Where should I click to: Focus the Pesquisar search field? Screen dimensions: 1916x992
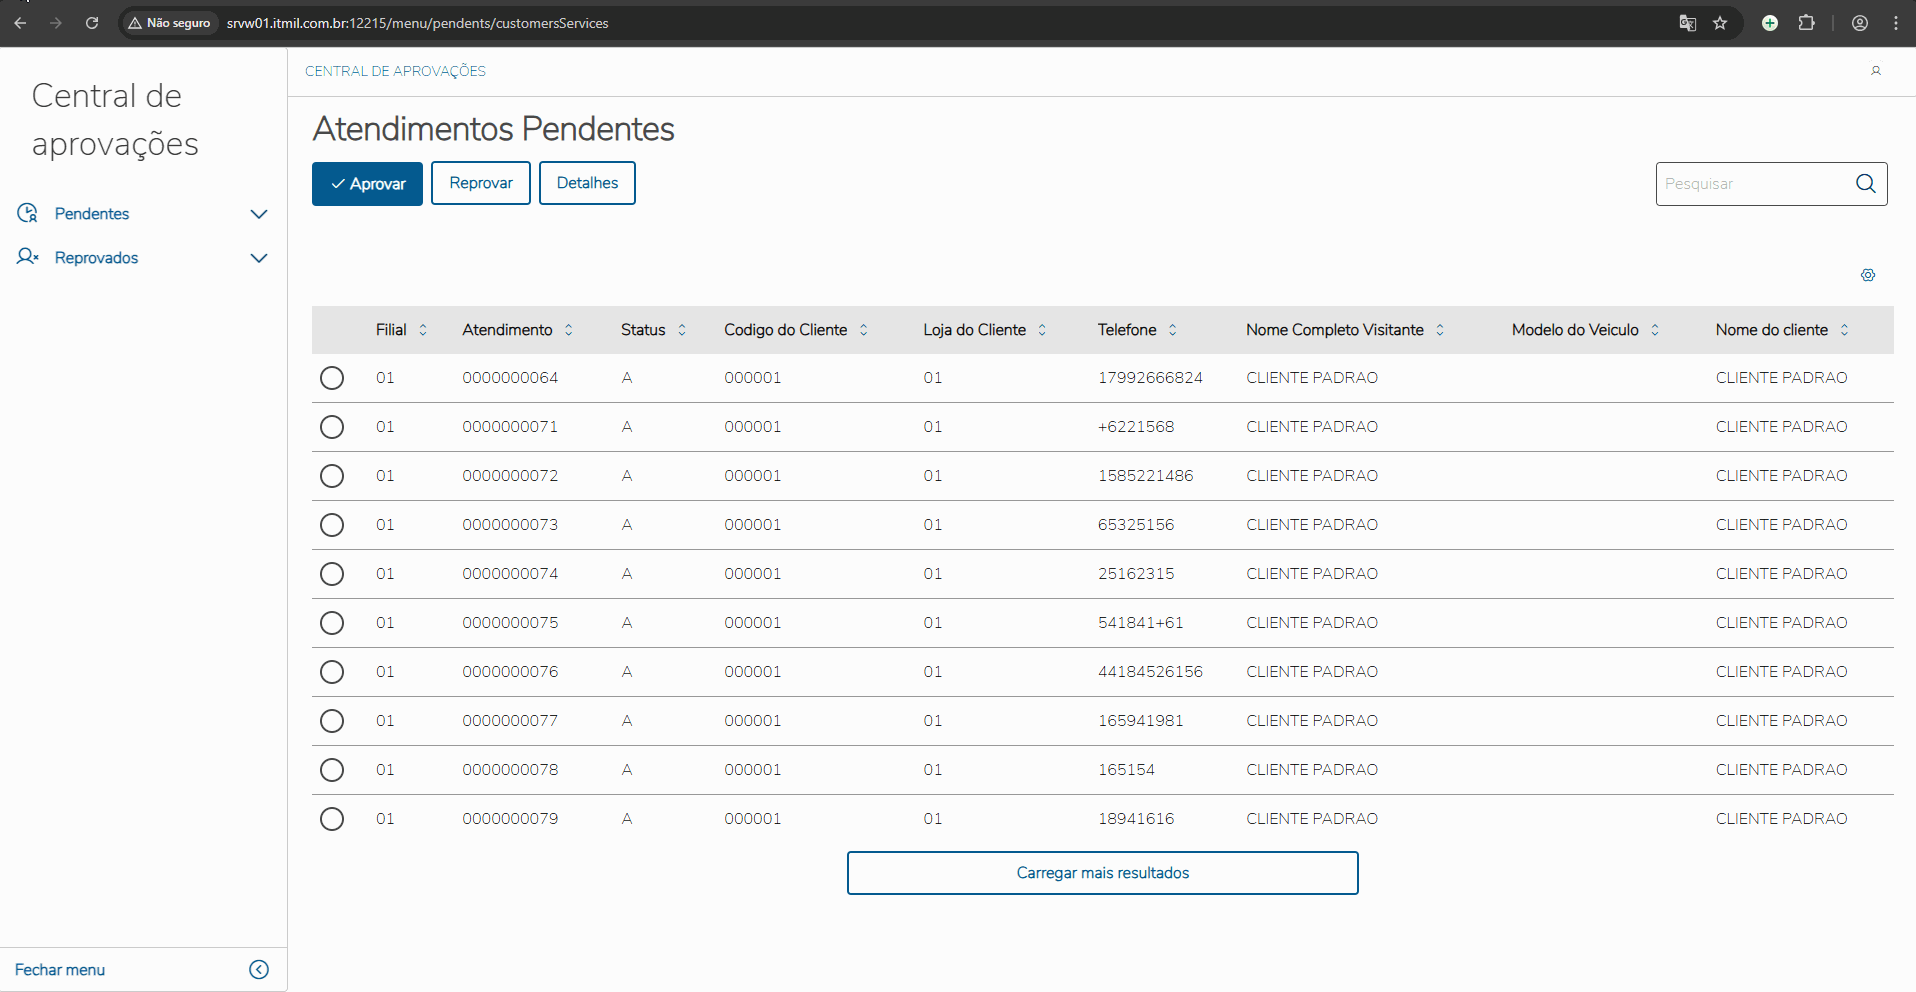pyautogui.click(x=1752, y=184)
